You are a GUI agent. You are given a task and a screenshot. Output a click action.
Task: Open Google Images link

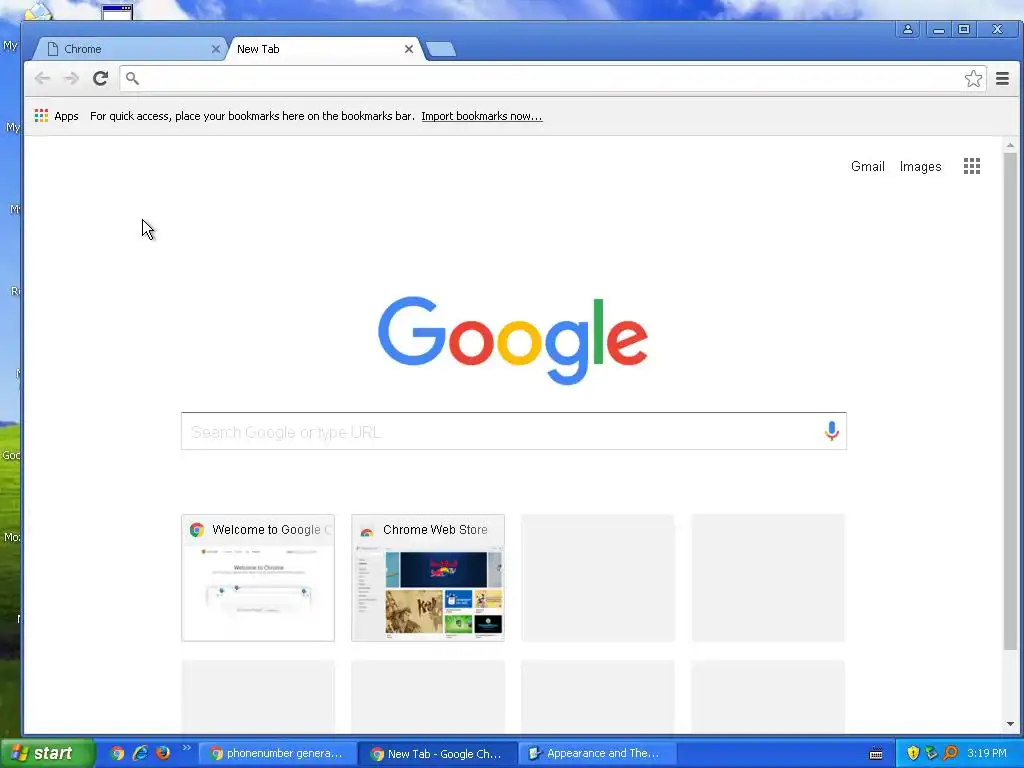tap(920, 167)
